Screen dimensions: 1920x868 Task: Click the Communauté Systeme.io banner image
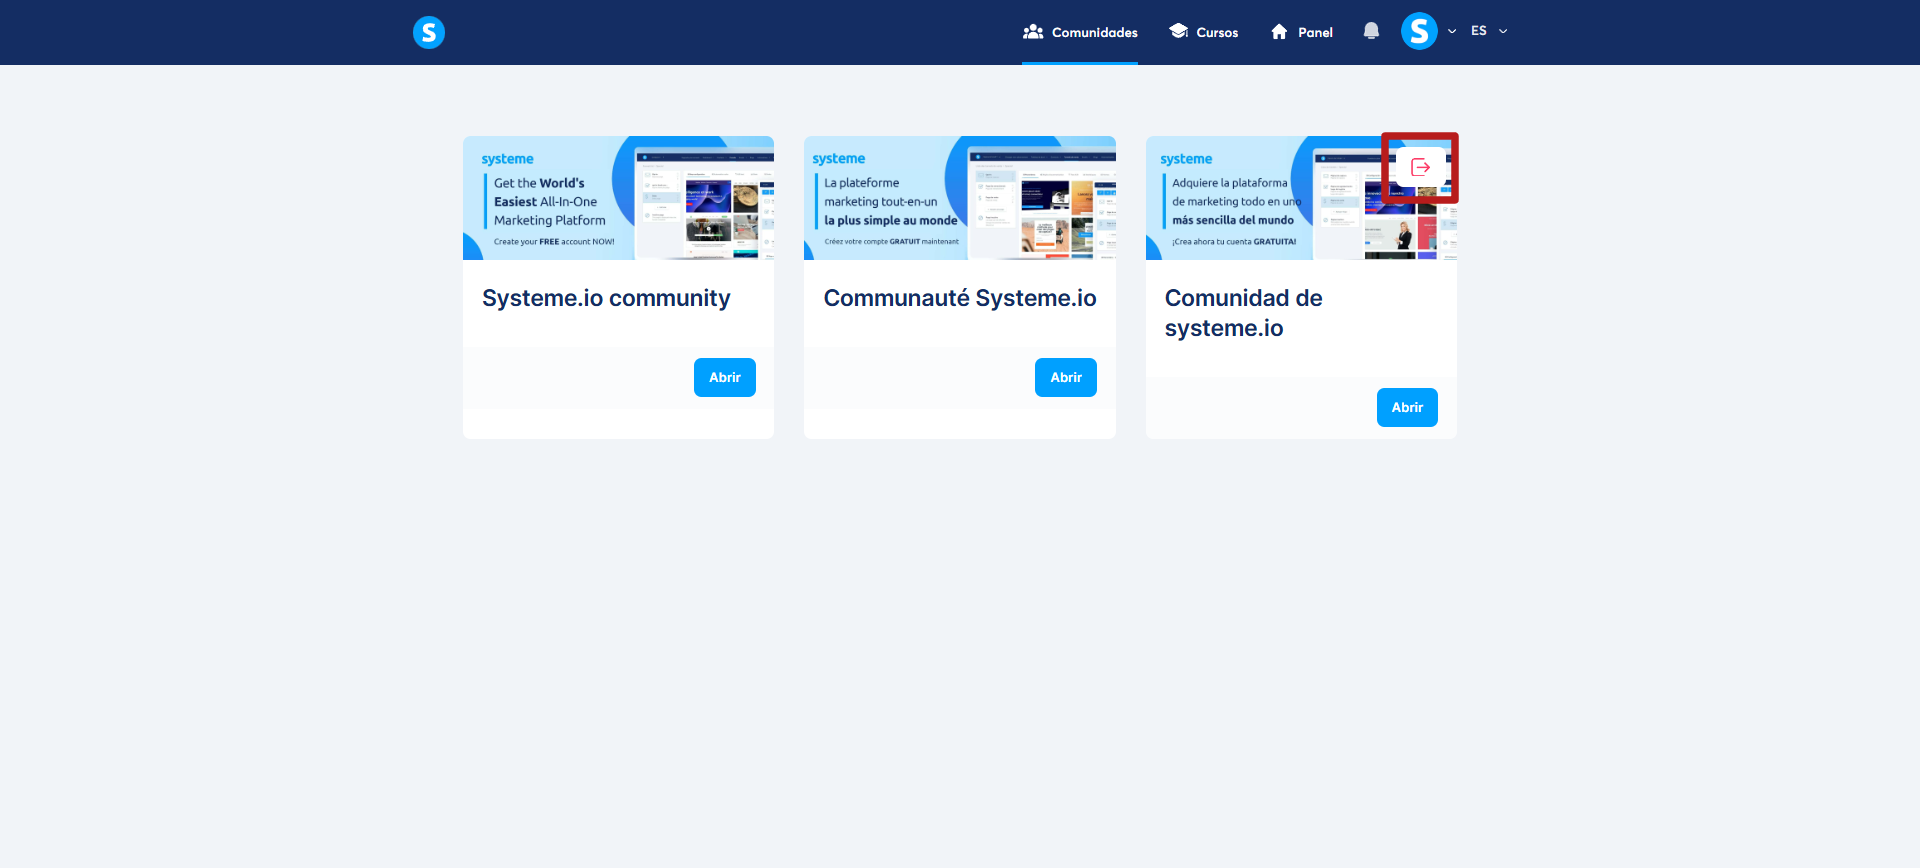pos(960,198)
